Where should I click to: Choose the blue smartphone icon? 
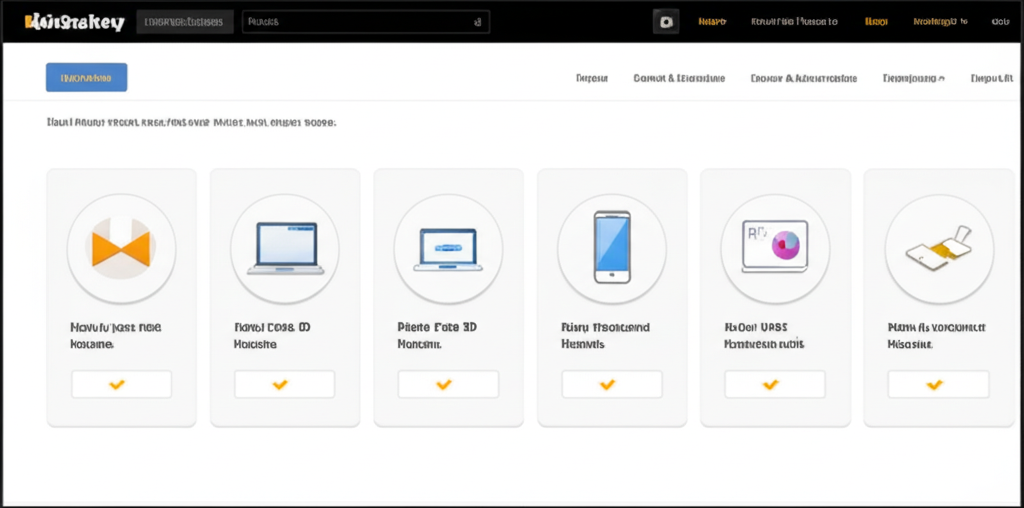[612, 247]
